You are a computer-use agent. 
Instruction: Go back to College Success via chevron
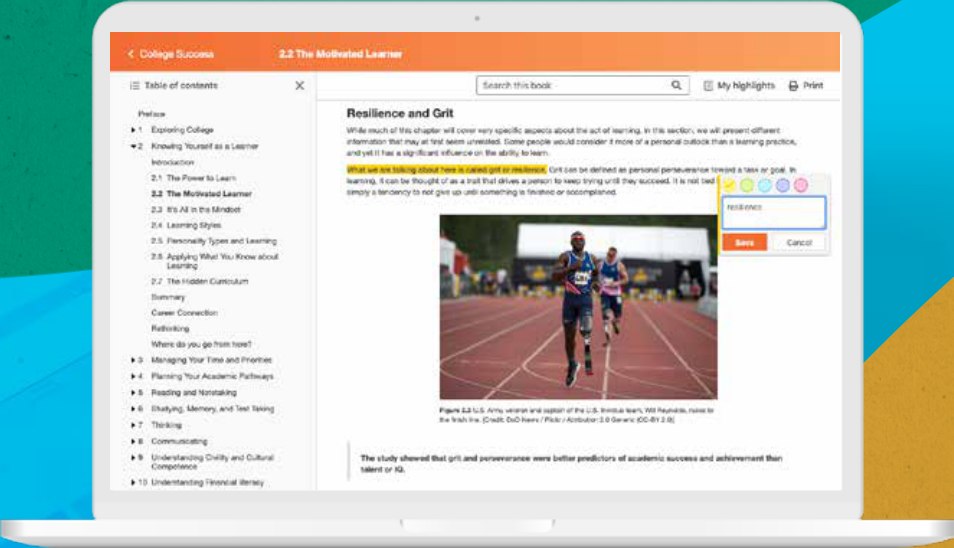[131, 54]
